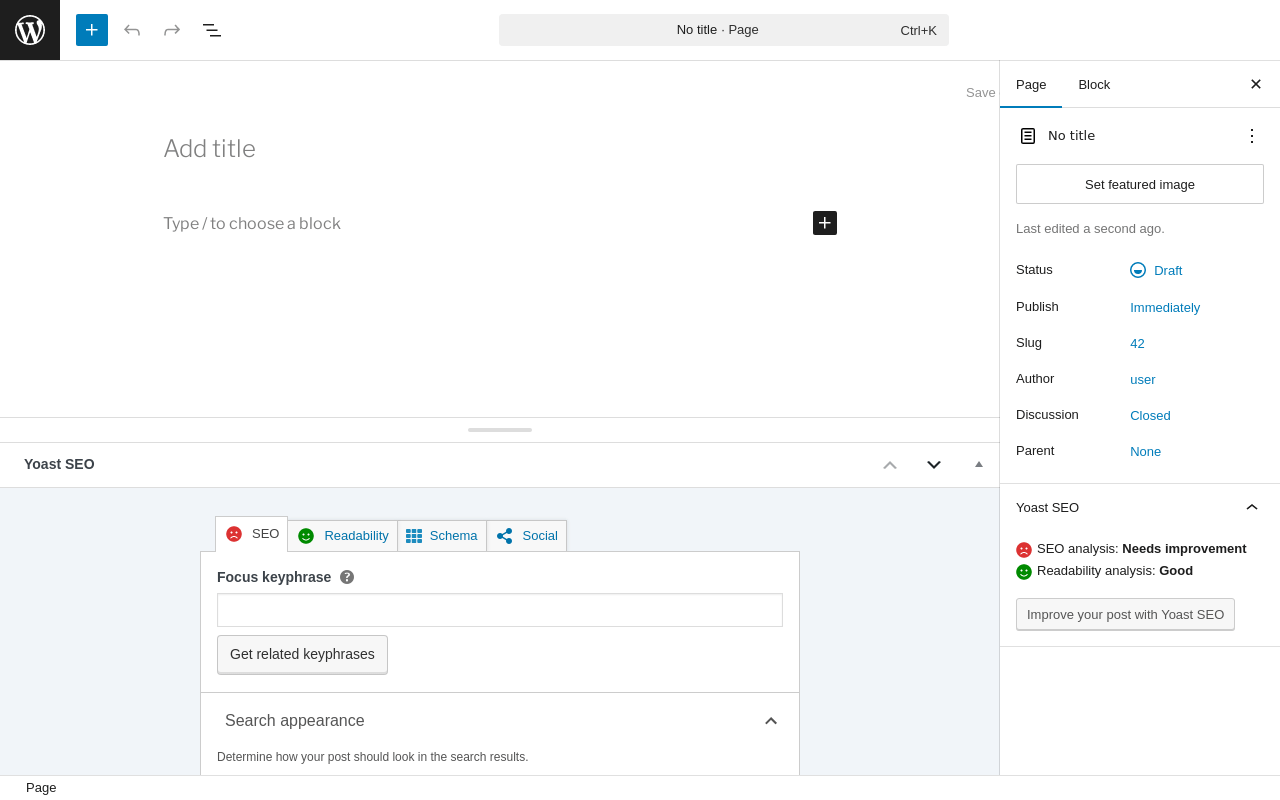Click the Add title field
This screenshot has height=800, width=1280.
tap(500, 149)
